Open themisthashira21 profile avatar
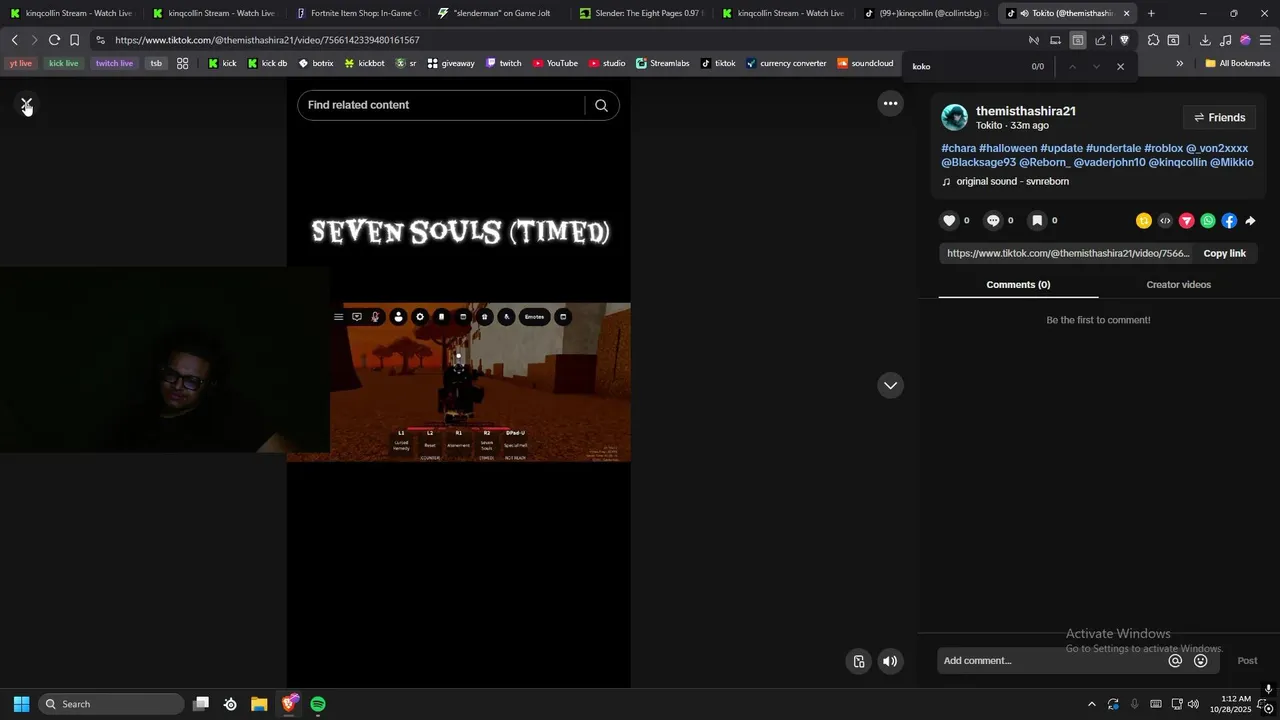Screen dimensions: 1280x720 click(954, 117)
